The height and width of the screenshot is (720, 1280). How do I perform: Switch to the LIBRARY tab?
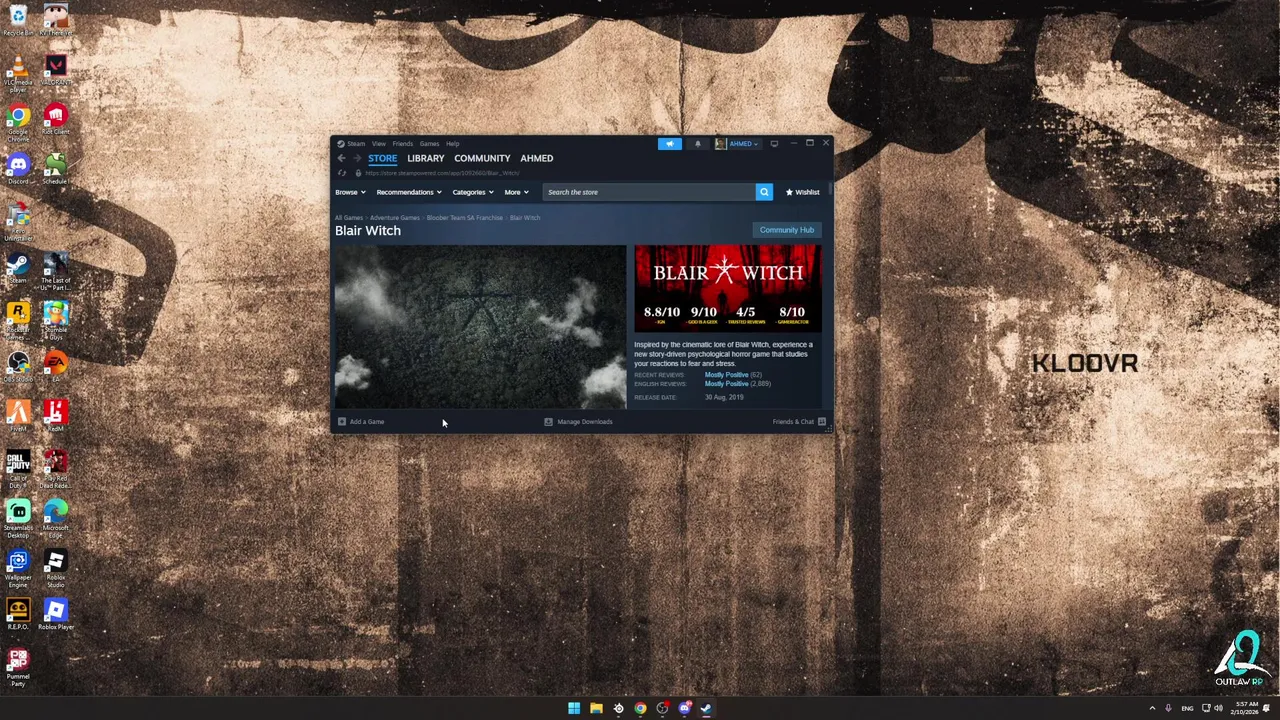tap(425, 158)
